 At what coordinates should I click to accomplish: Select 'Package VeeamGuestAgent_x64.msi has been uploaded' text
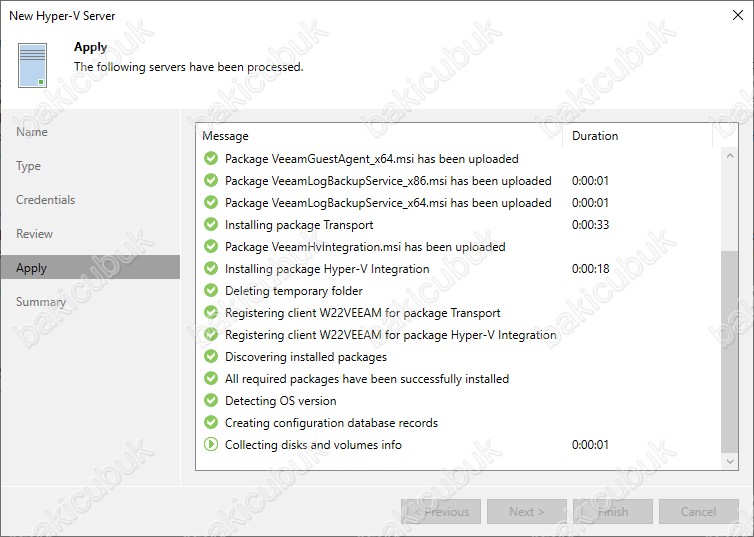click(x=372, y=159)
